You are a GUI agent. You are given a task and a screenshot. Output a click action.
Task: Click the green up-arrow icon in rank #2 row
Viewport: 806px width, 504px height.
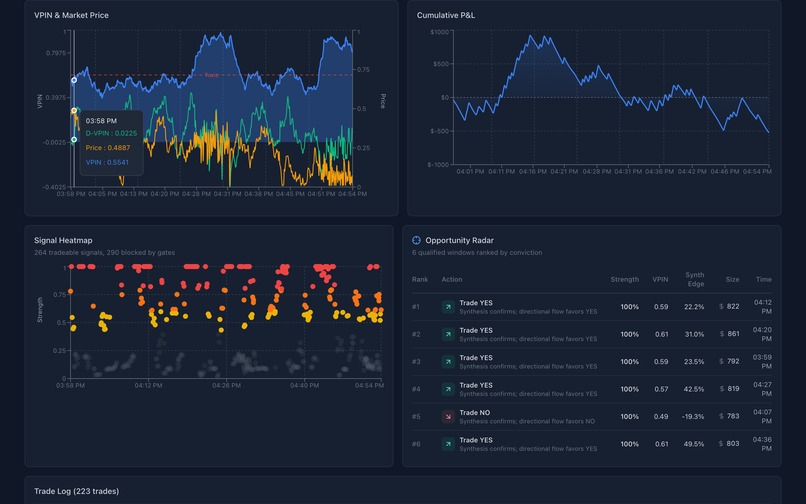point(448,334)
